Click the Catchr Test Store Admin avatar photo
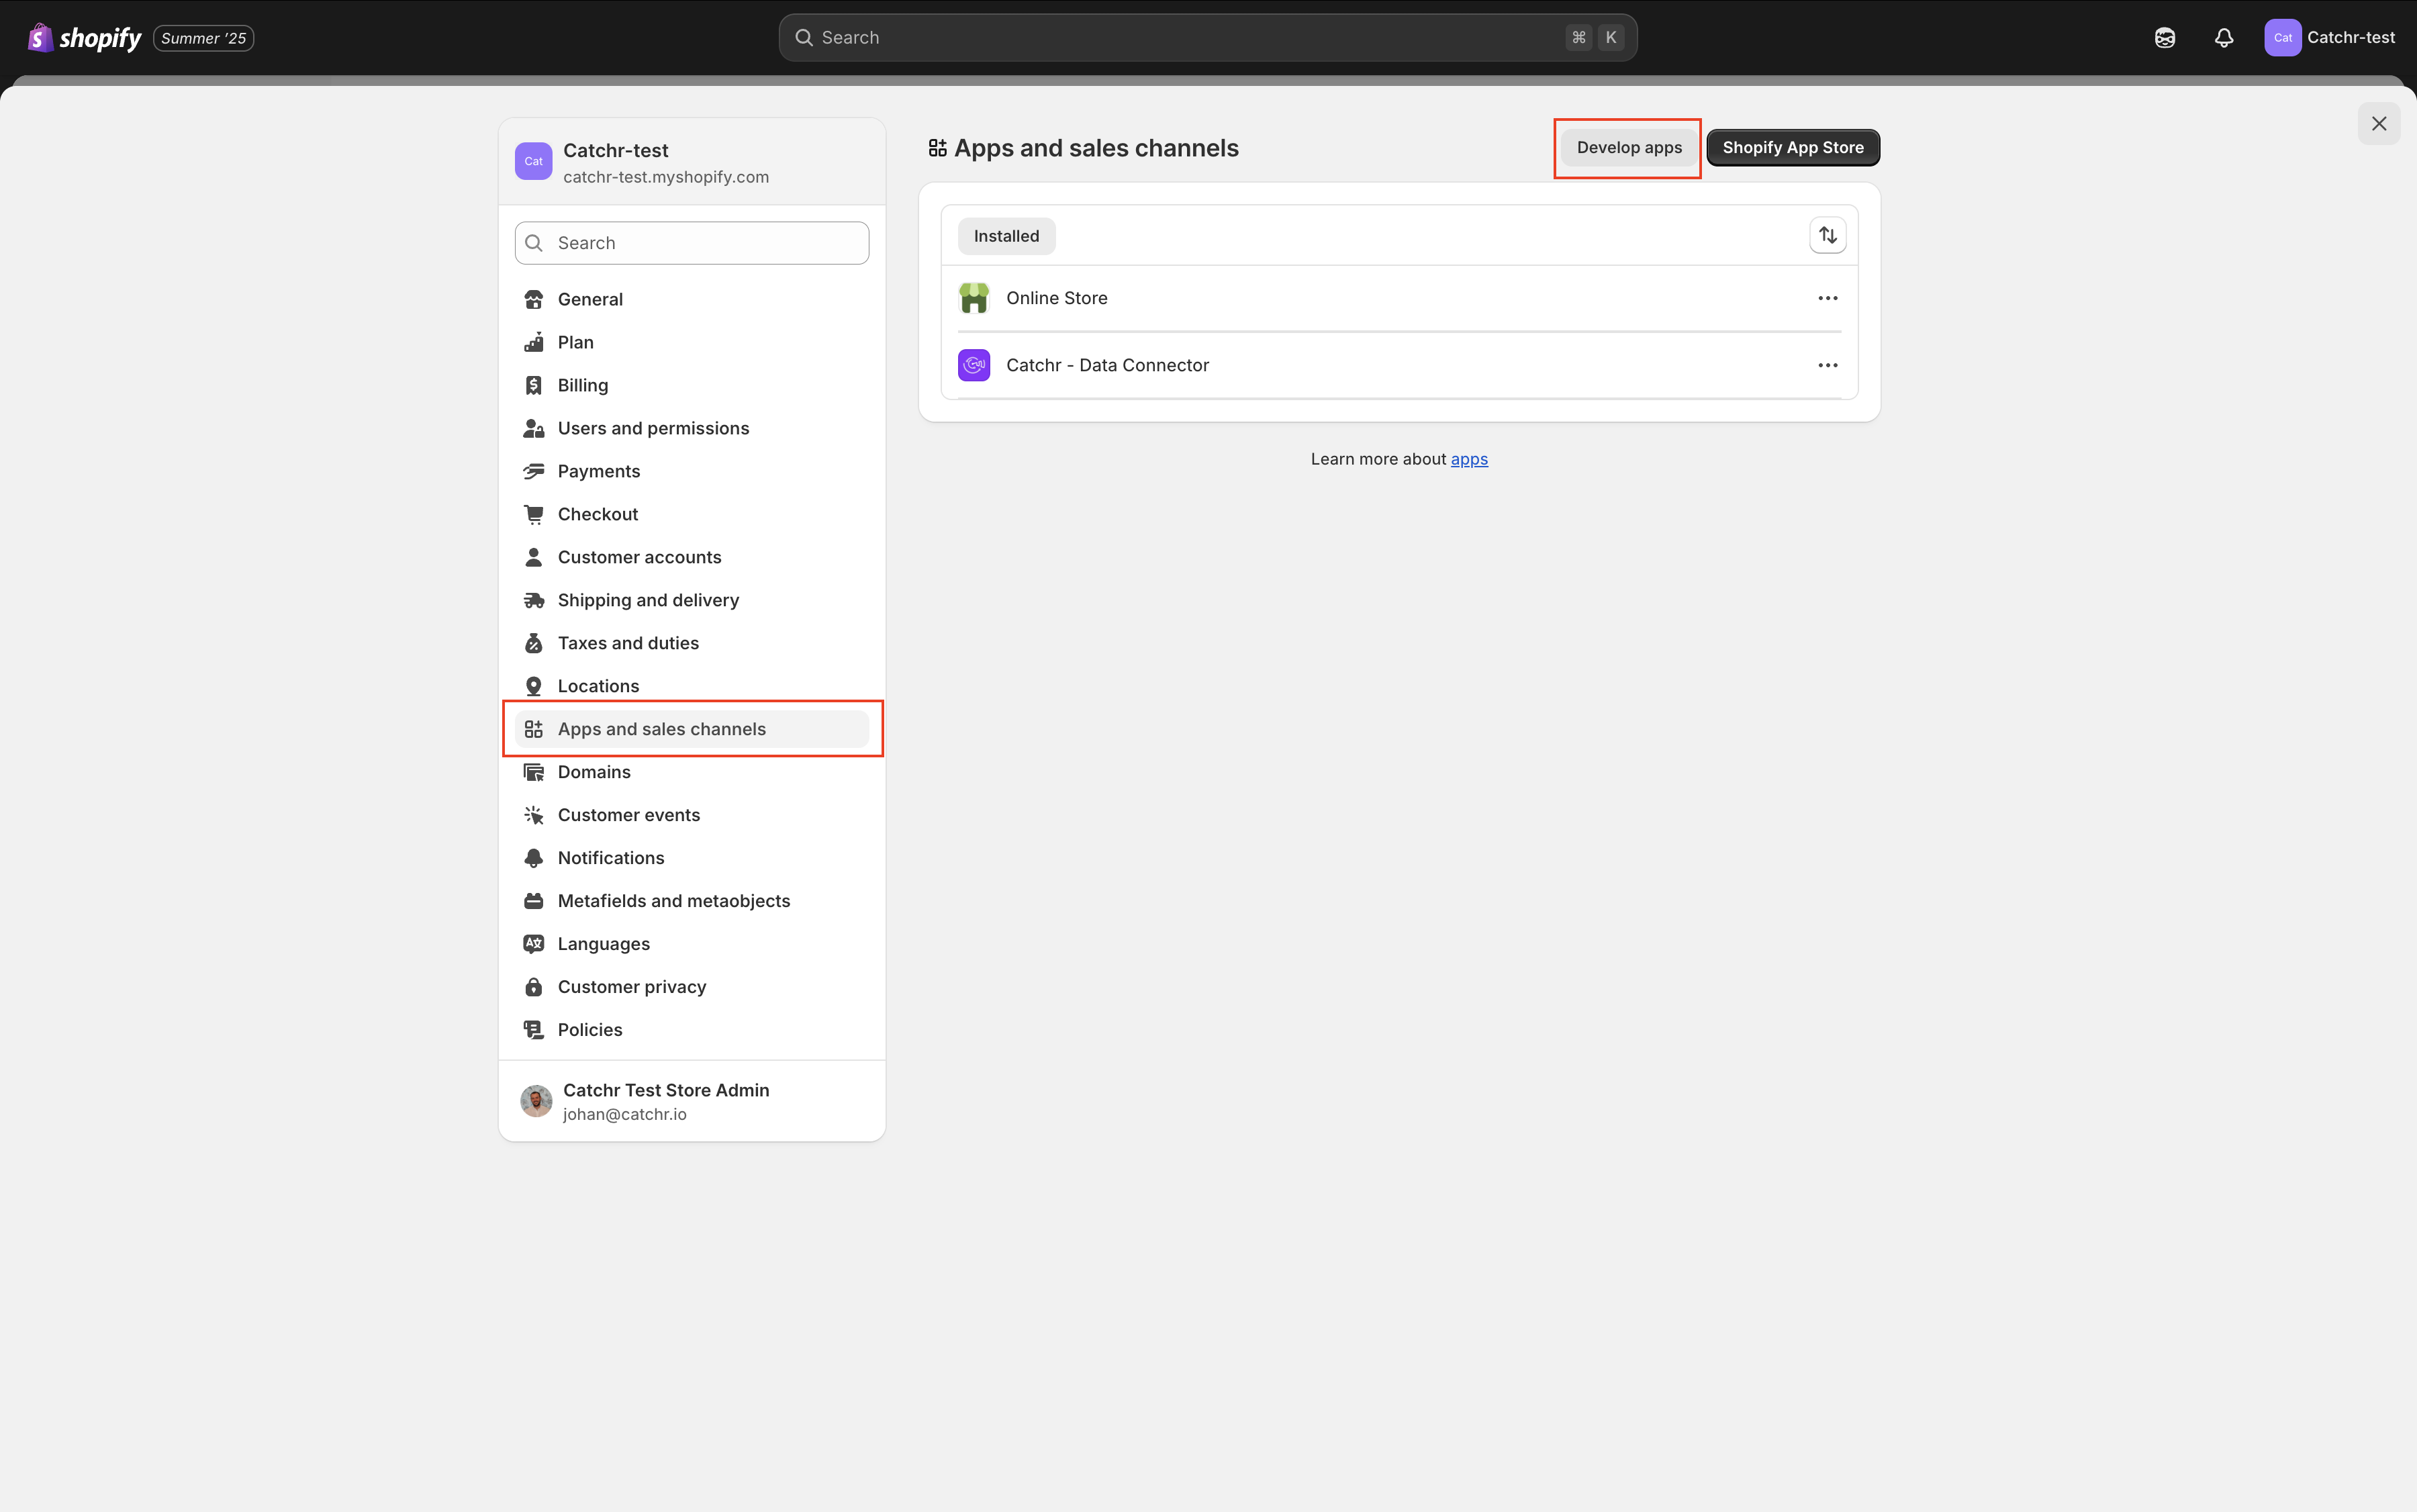Screen dimensions: 2417x1512 pyautogui.click(x=536, y=1101)
